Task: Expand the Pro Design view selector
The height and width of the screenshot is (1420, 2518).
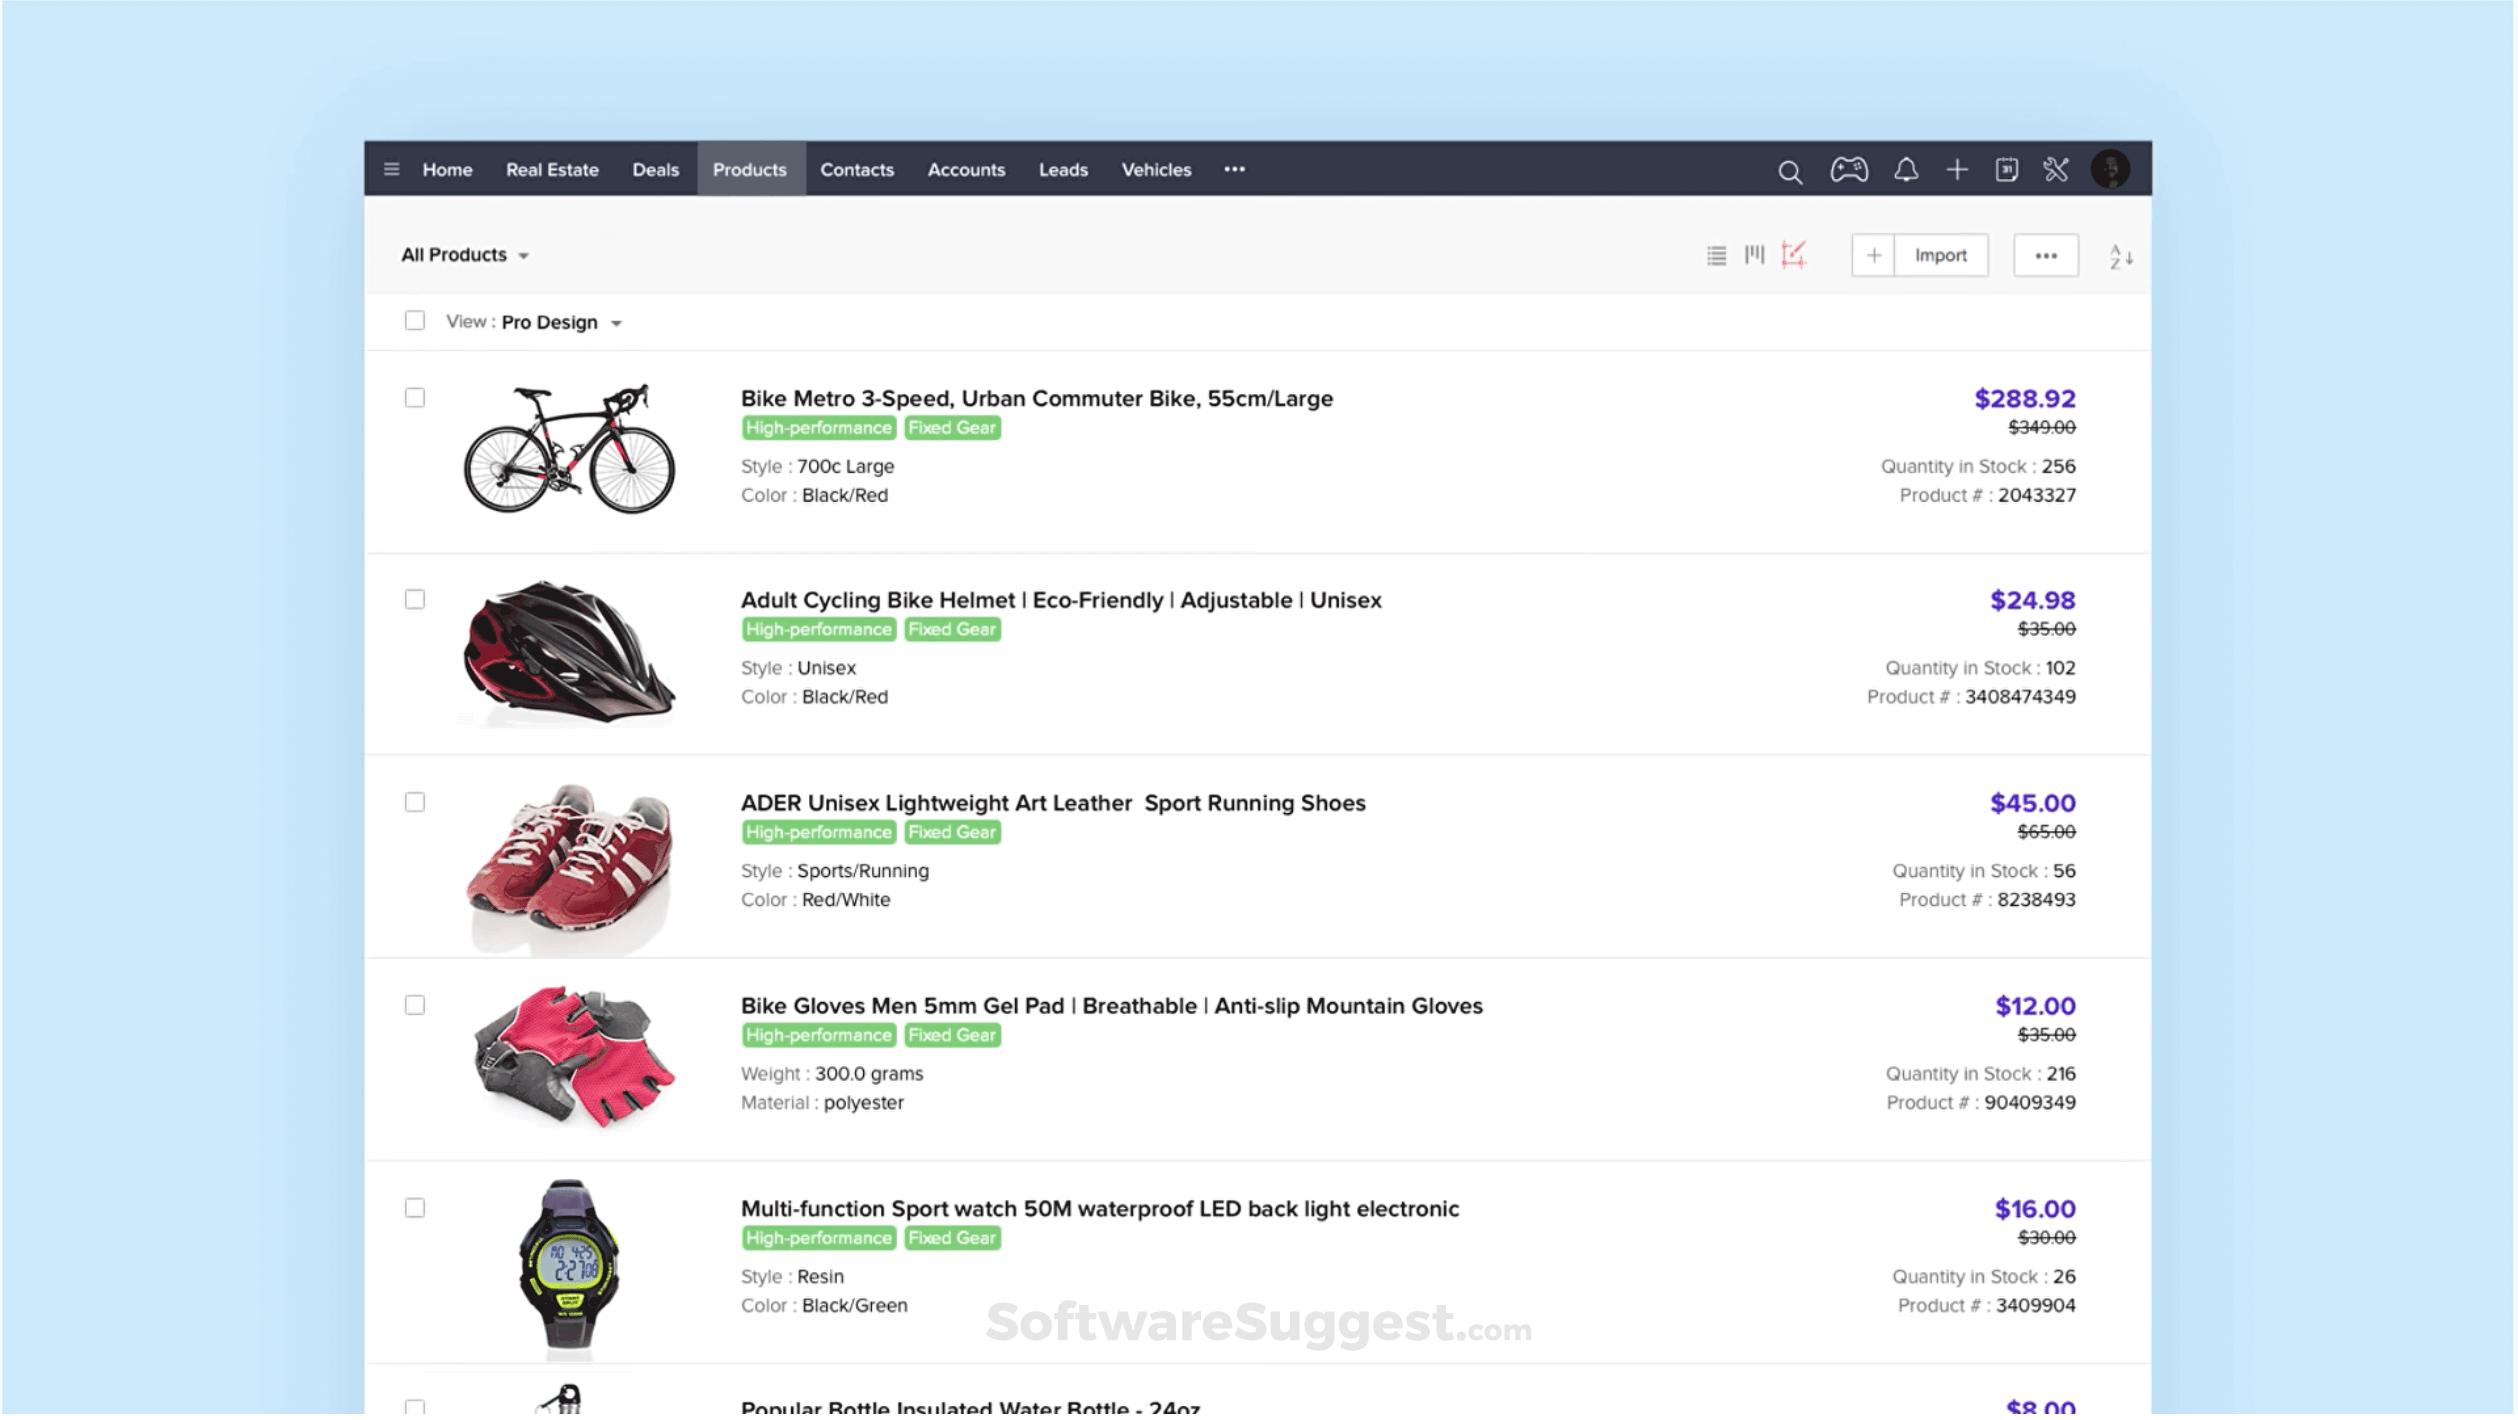Action: pyautogui.click(x=560, y=322)
